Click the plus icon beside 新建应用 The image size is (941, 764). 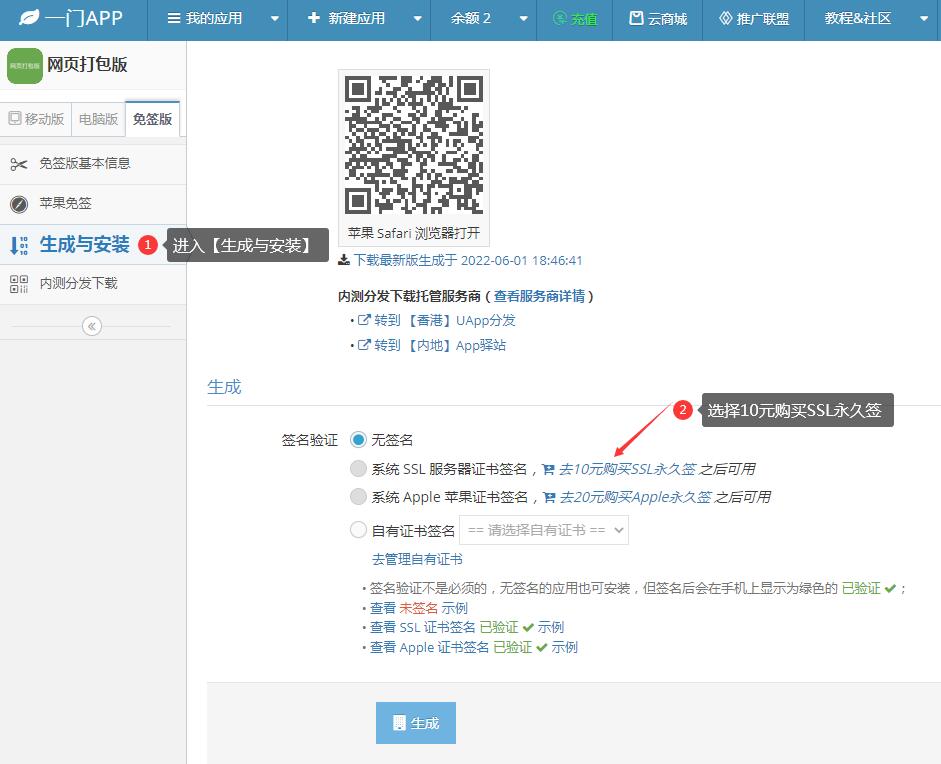313,18
